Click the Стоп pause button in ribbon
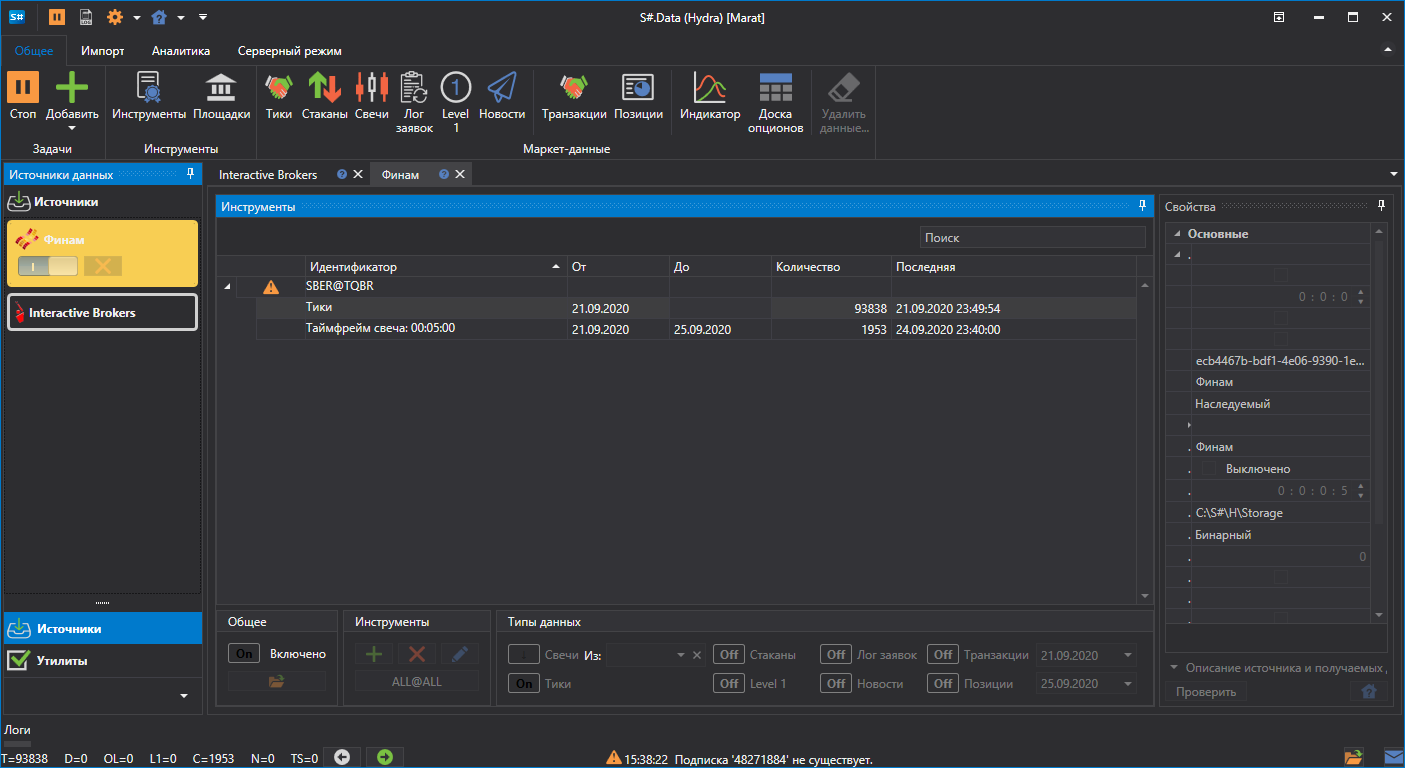Viewport: 1405px width, 768px height. [x=23, y=88]
